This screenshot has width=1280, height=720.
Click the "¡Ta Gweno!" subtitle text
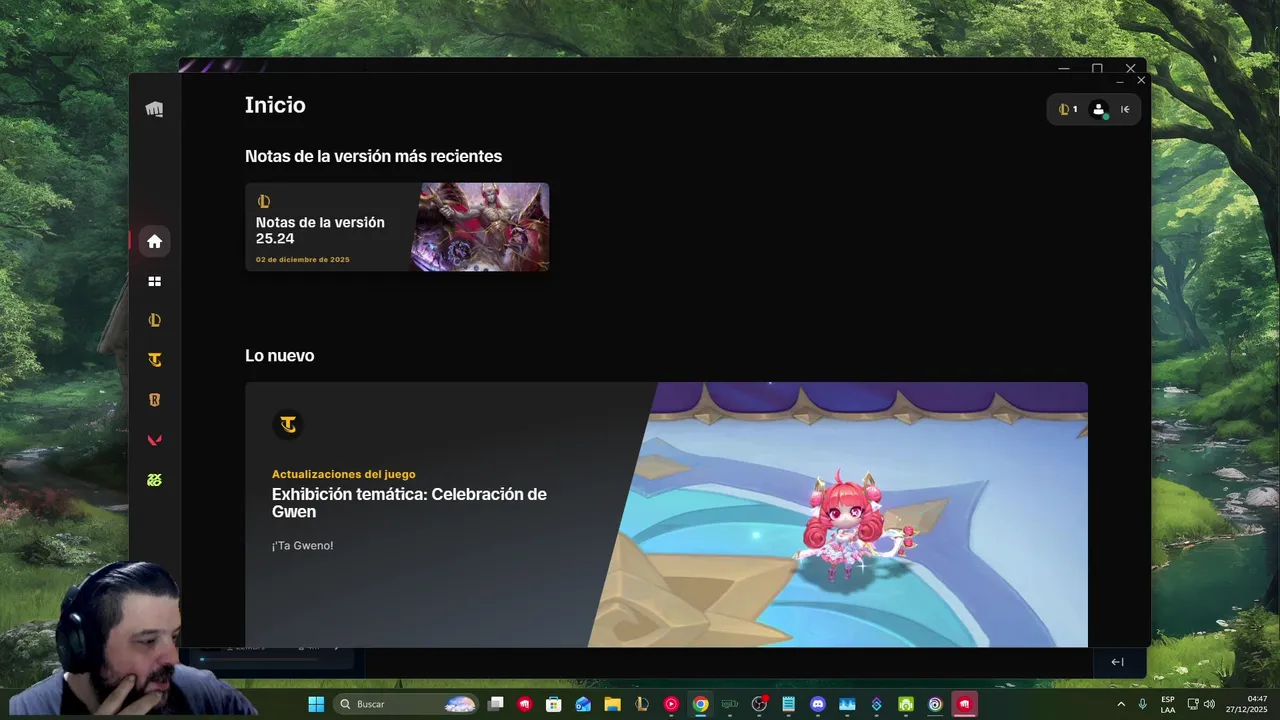[x=302, y=546]
